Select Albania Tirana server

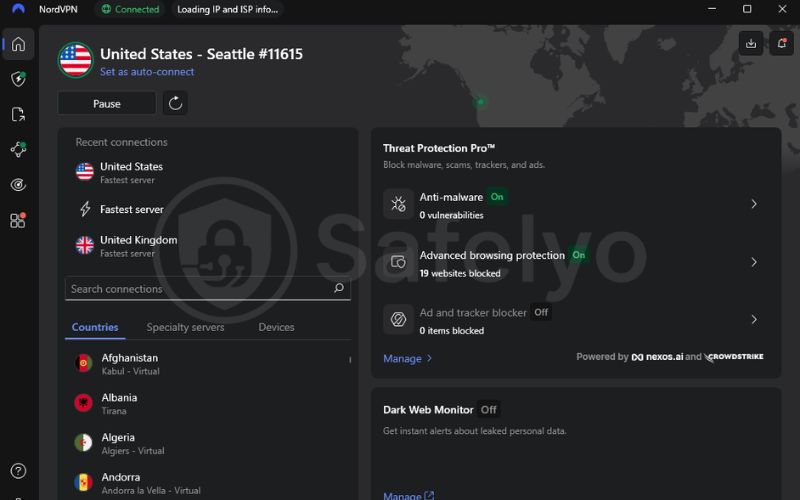208,403
